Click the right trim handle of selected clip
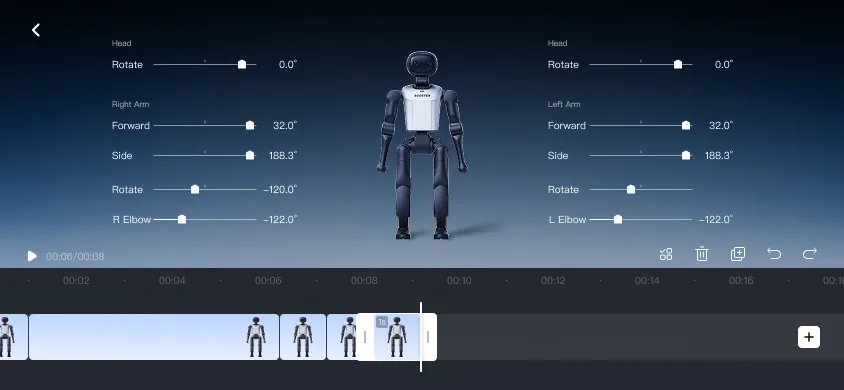Screen dimensions: 844x390 pyautogui.click(x=428, y=337)
